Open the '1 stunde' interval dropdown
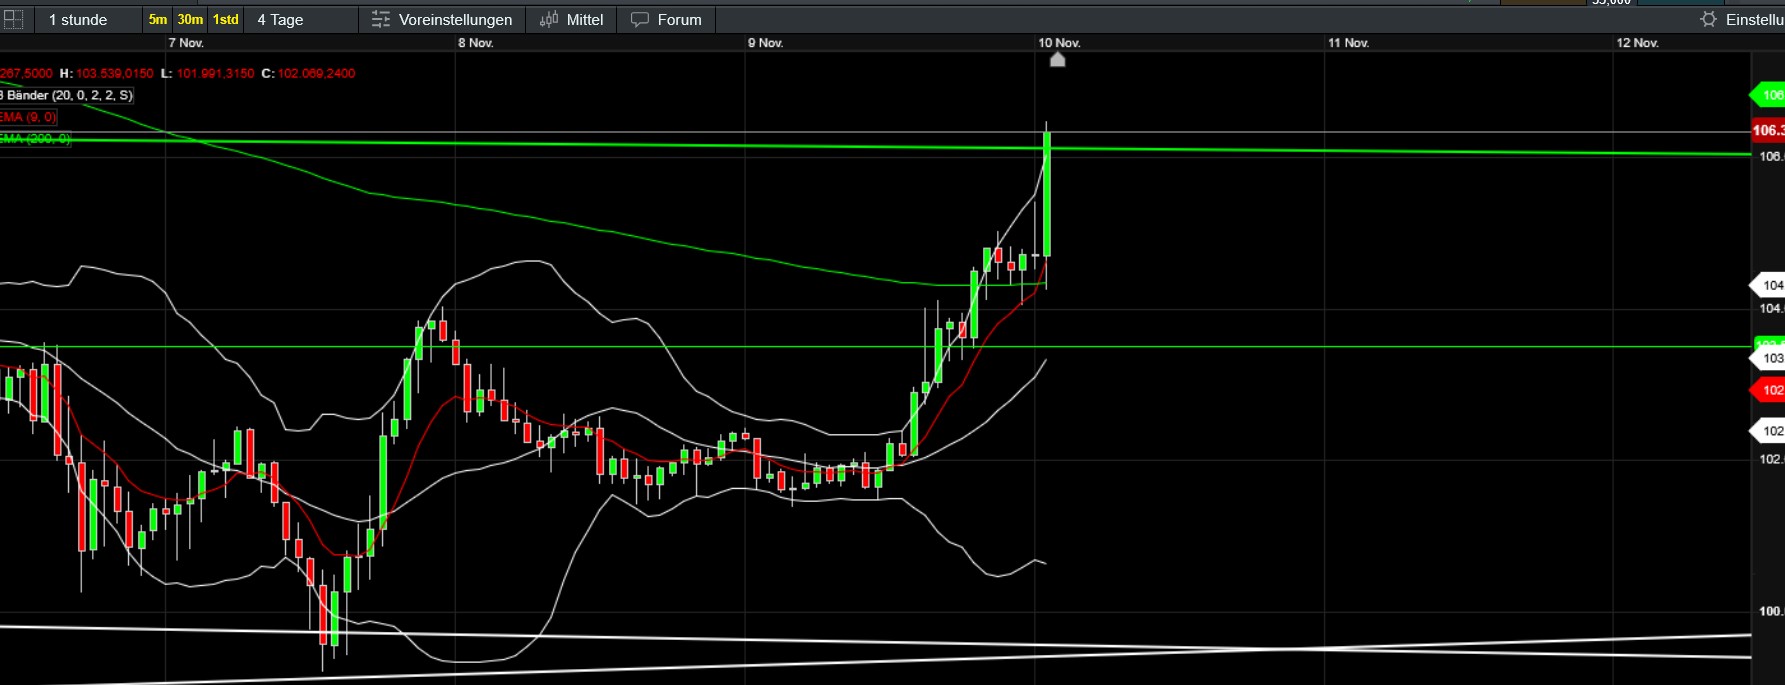The width and height of the screenshot is (1785, 685). (78, 19)
